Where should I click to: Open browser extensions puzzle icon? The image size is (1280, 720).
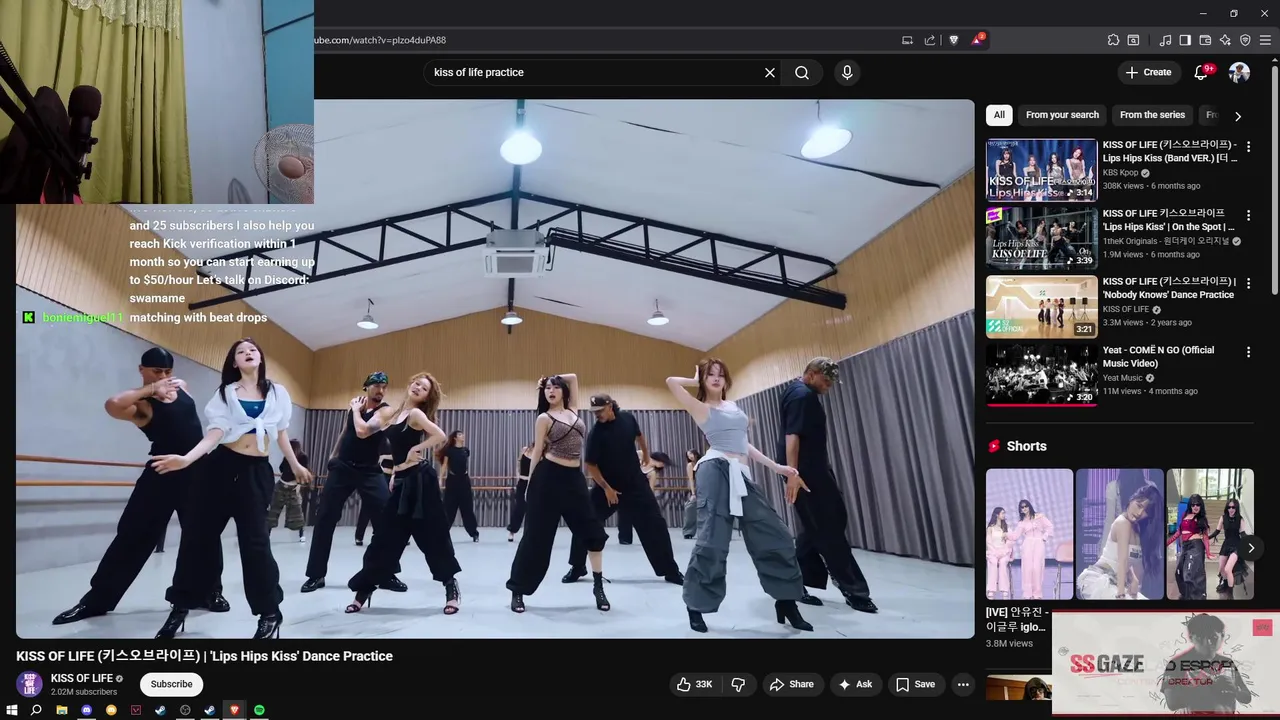click(x=1113, y=40)
